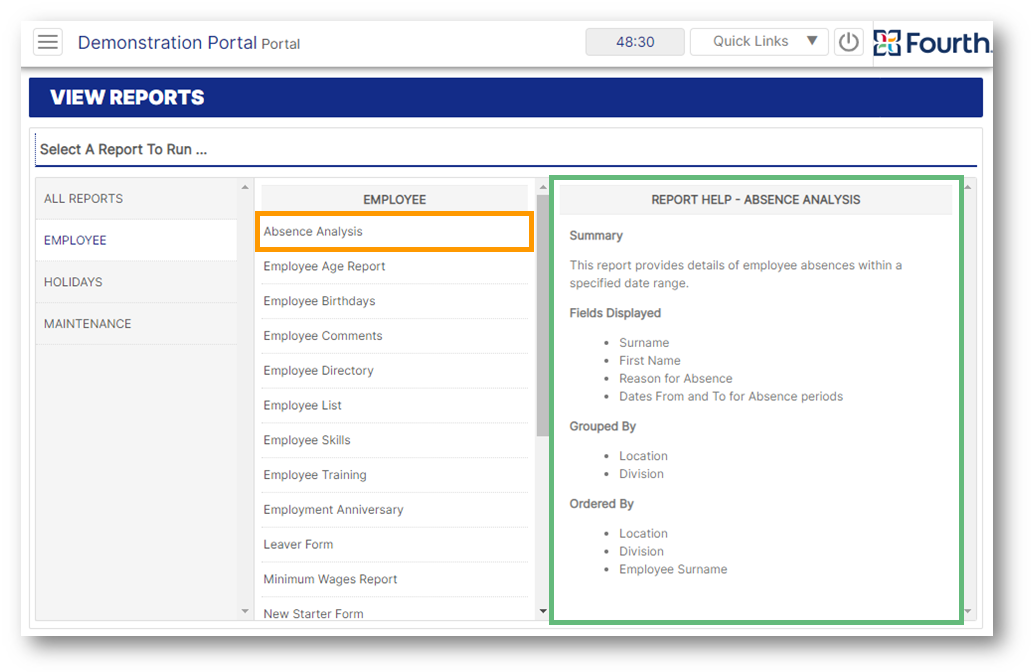Open the Employee Birthdays report
The image size is (1035, 672).
click(394, 301)
